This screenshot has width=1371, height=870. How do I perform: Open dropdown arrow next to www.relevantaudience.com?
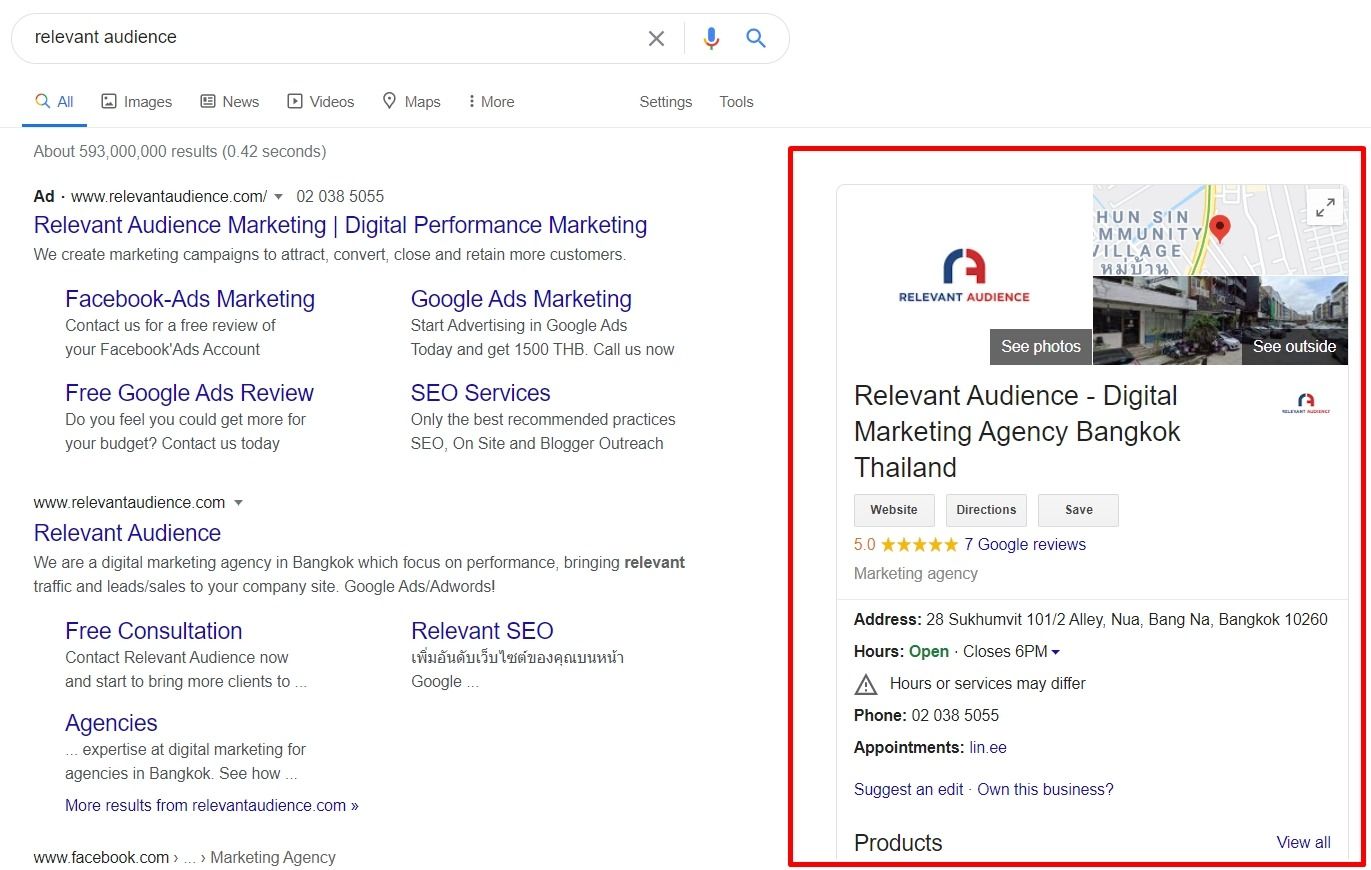tap(238, 503)
